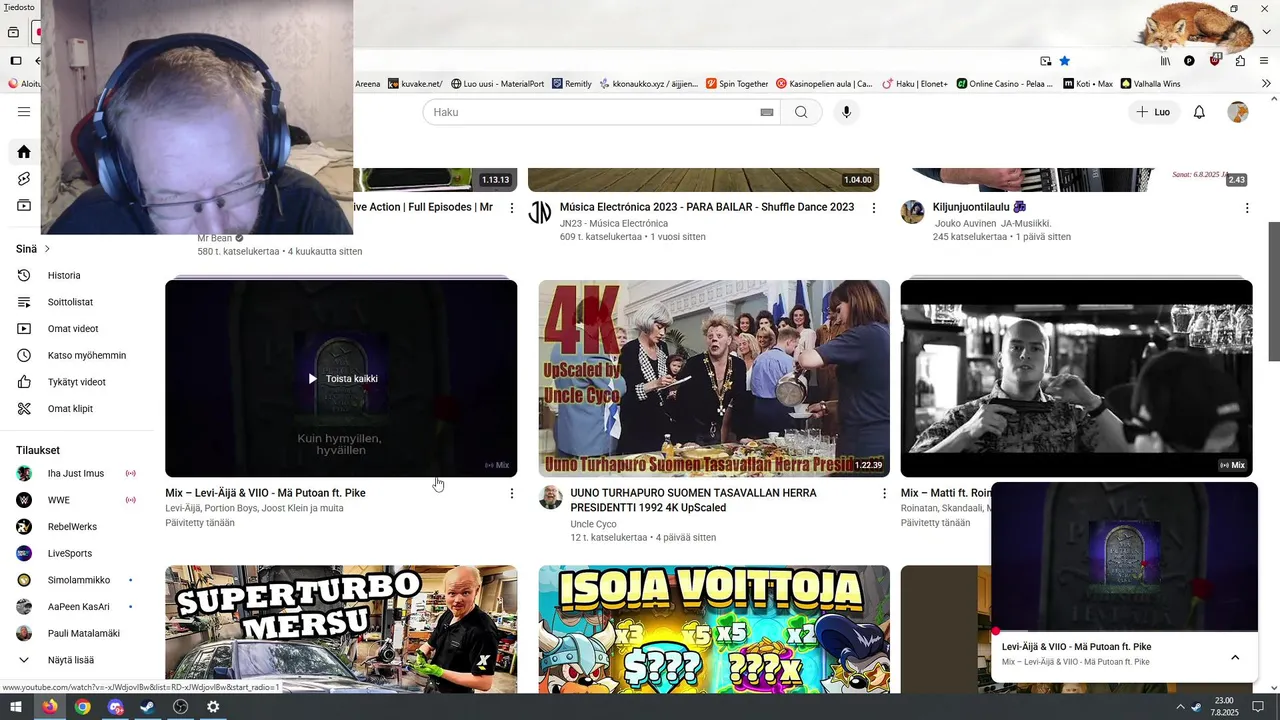Open Steam from the taskbar
This screenshot has width=1280, height=720.
tap(147, 707)
